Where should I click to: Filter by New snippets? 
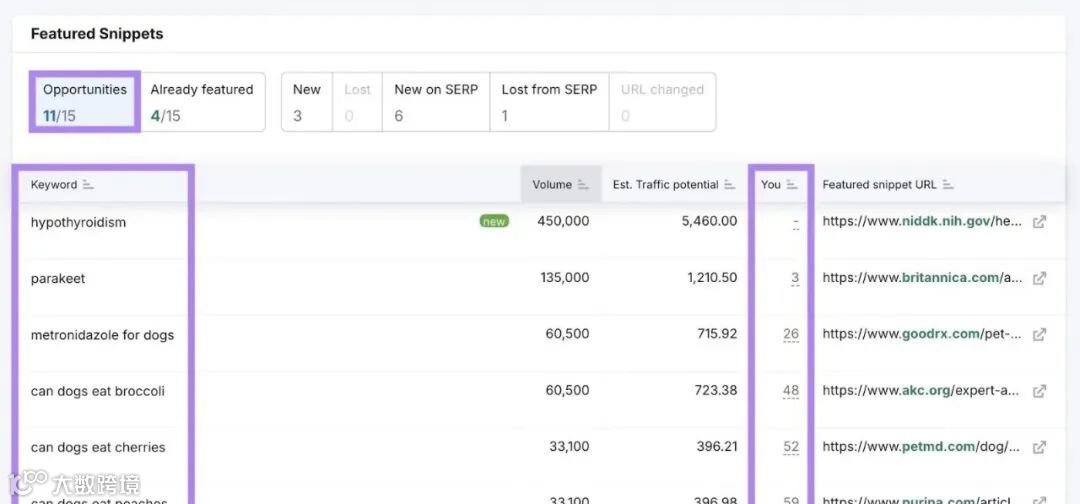[306, 102]
